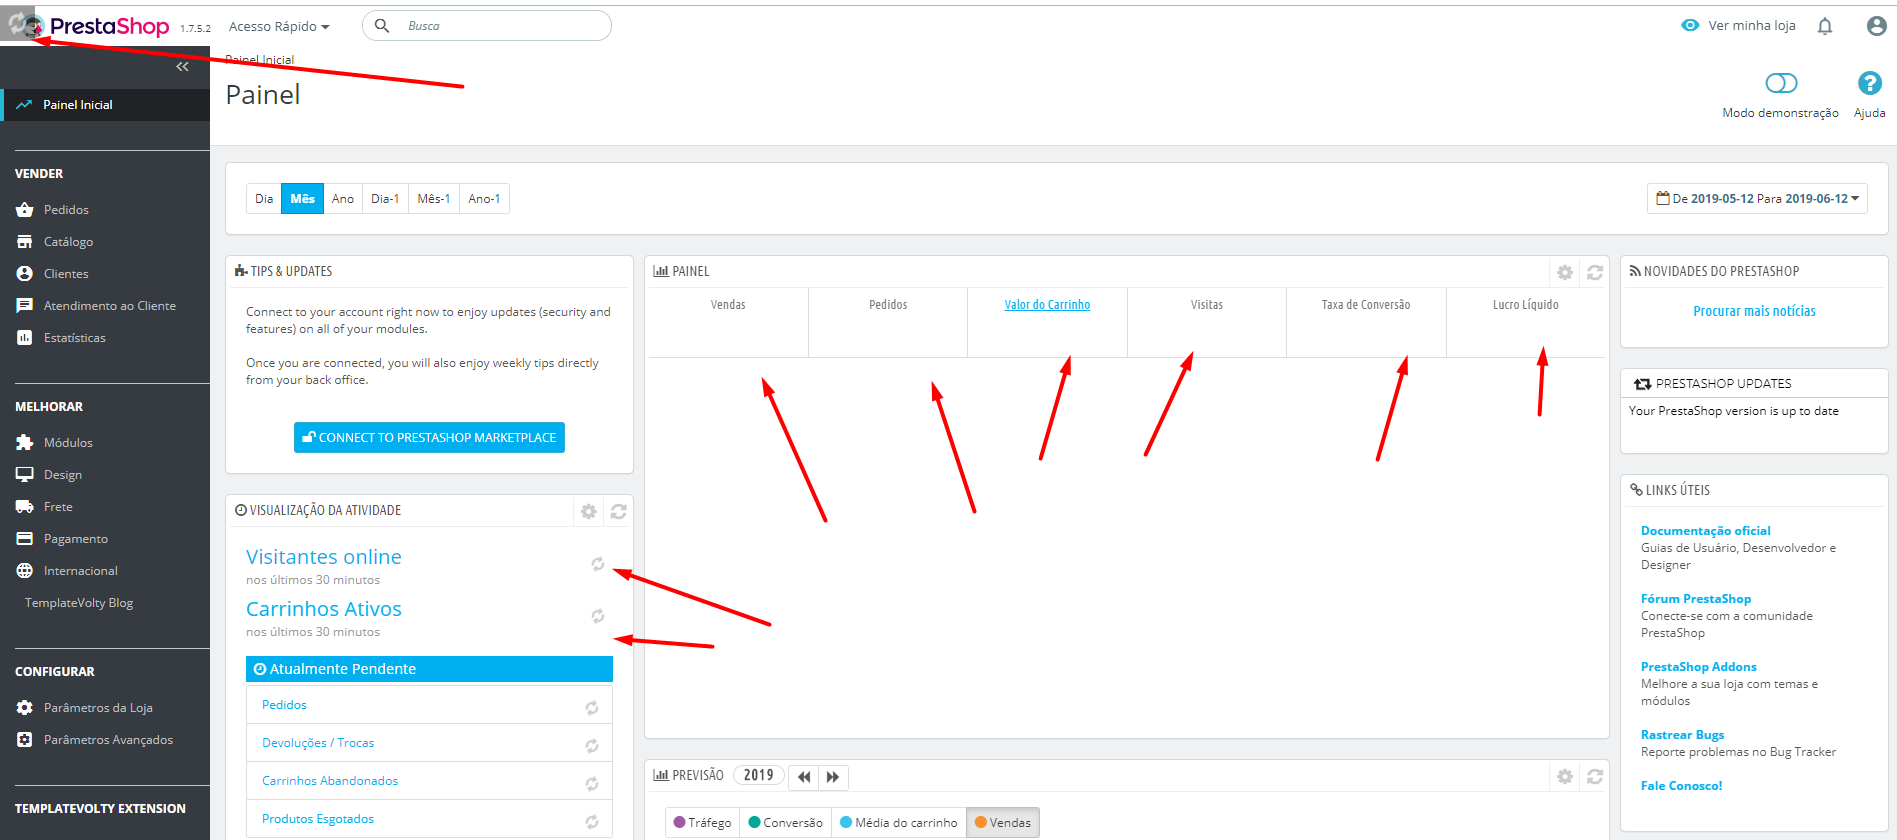Click the Parâmetros Avançados icon
Image resolution: width=1897 pixels, height=840 pixels.
tap(25, 740)
